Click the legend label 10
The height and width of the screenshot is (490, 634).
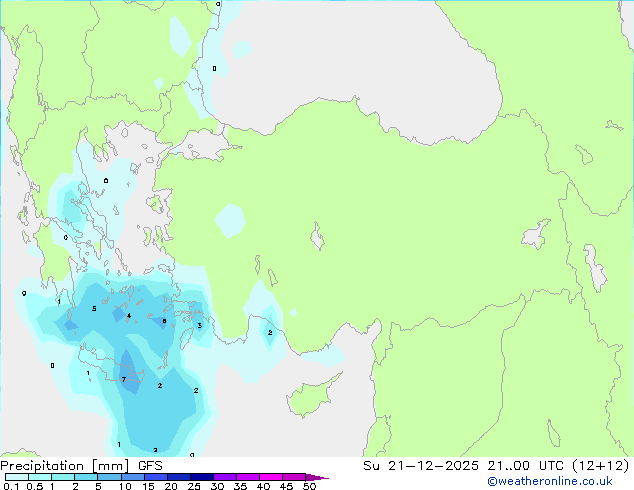(125, 486)
